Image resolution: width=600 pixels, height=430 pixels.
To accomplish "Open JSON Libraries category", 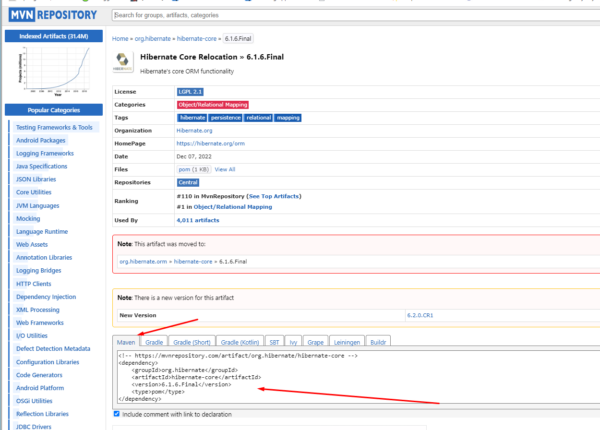I will (x=36, y=179).
